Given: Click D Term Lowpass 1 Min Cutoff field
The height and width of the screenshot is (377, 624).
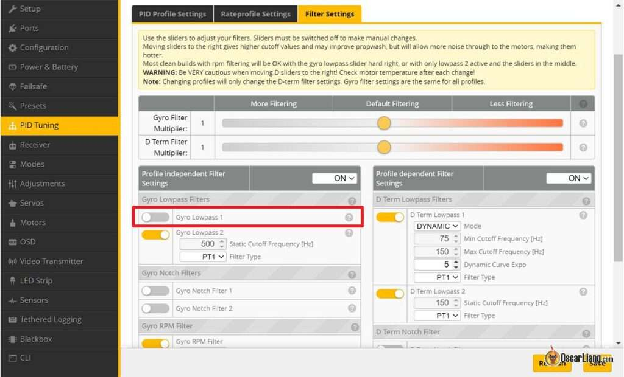Looking at the screenshot, I should click(x=437, y=239).
